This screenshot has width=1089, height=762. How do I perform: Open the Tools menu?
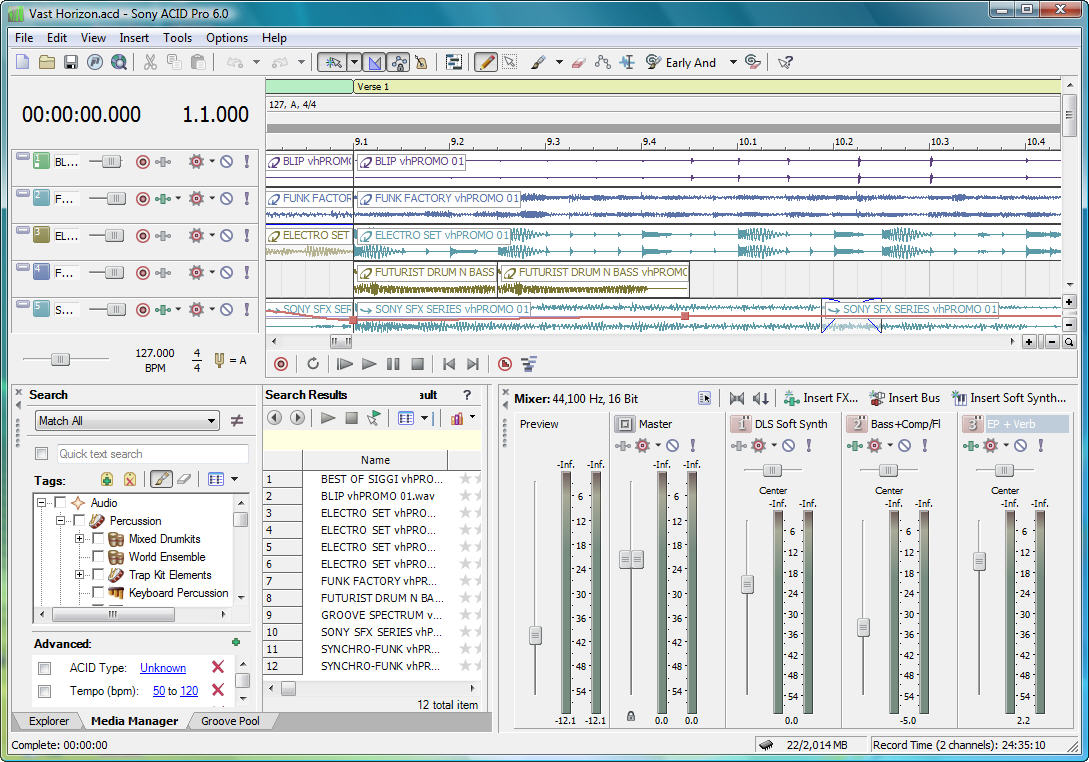coord(177,38)
